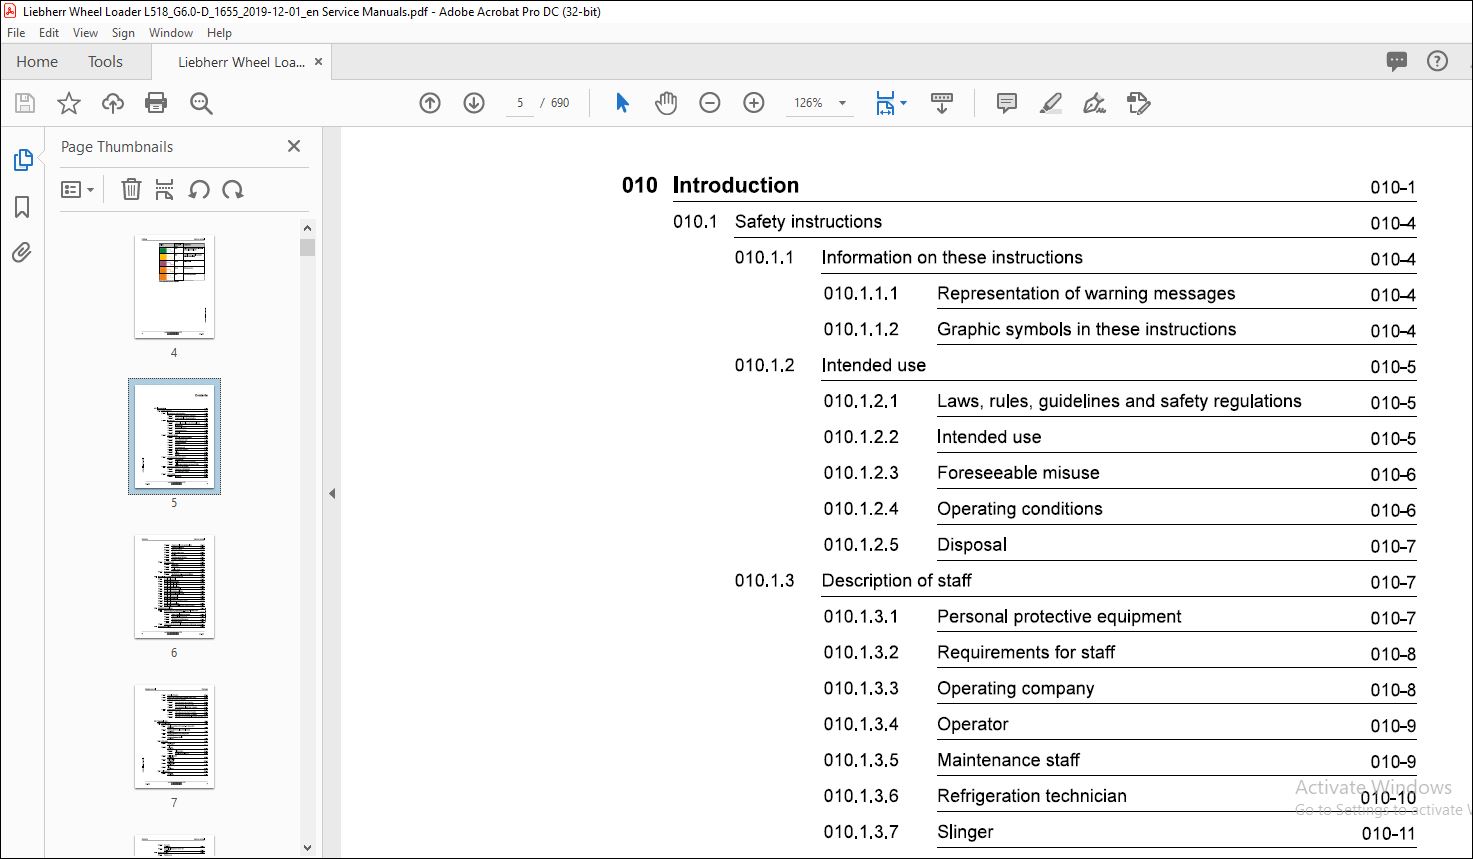Add a sticky note comment

(x=1007, y=103)
